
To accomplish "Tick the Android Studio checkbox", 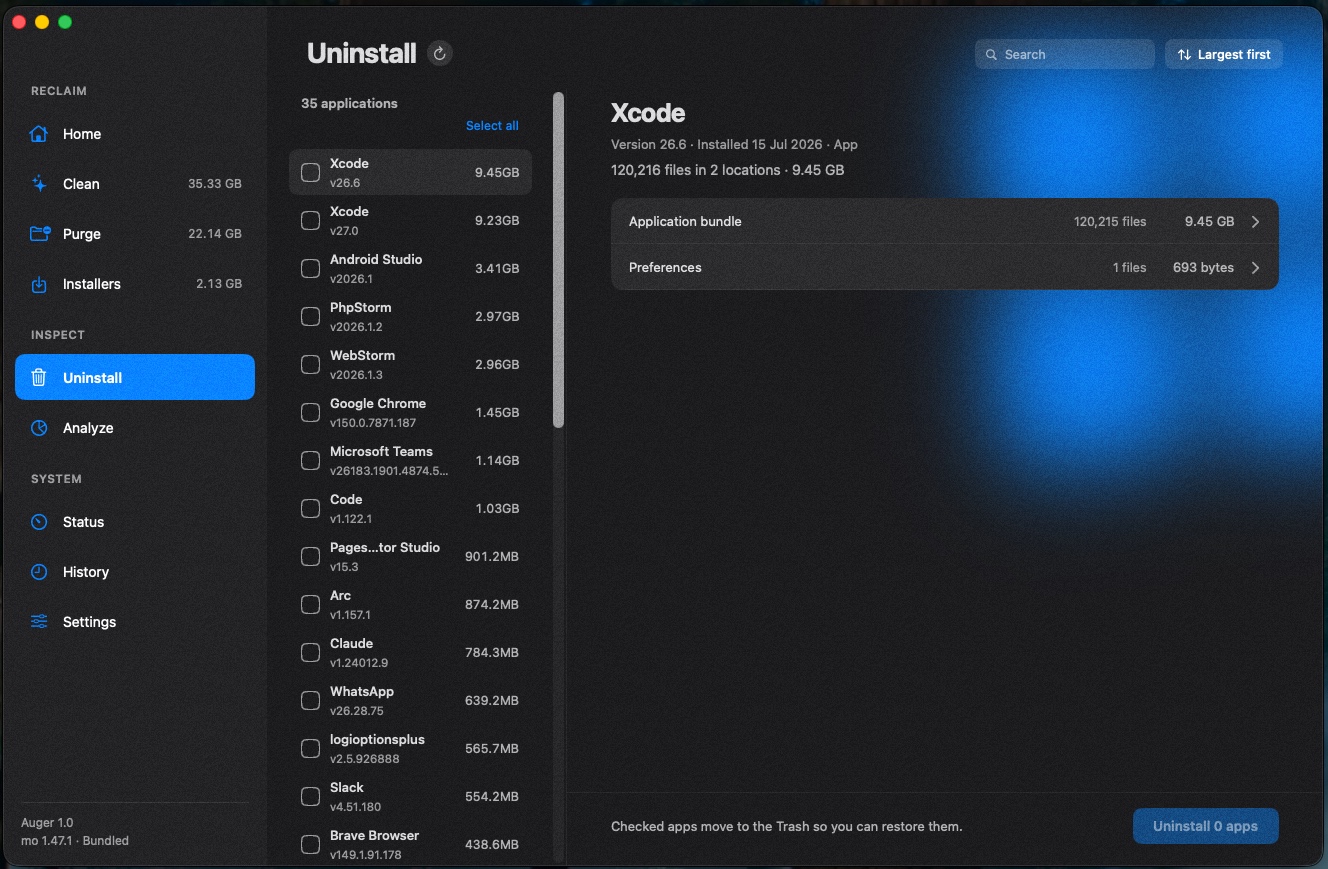I will click(x=311, y=269).
